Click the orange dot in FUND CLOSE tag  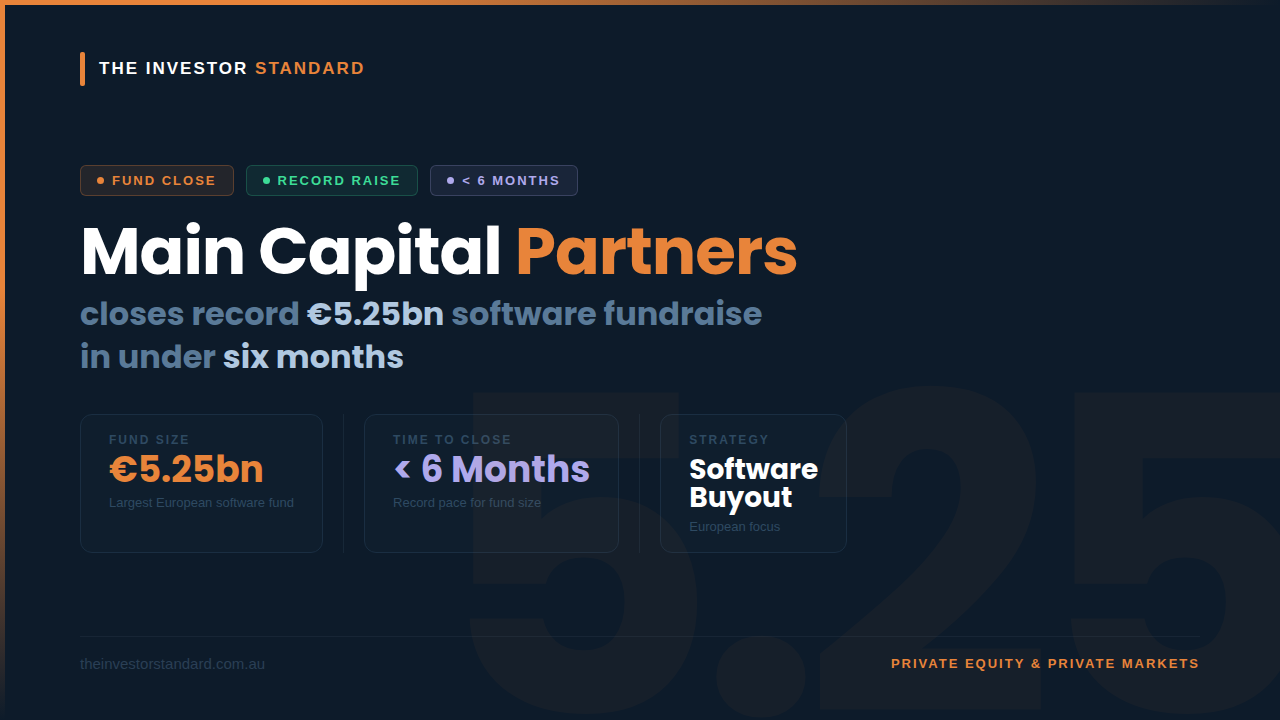pos(101,181)
